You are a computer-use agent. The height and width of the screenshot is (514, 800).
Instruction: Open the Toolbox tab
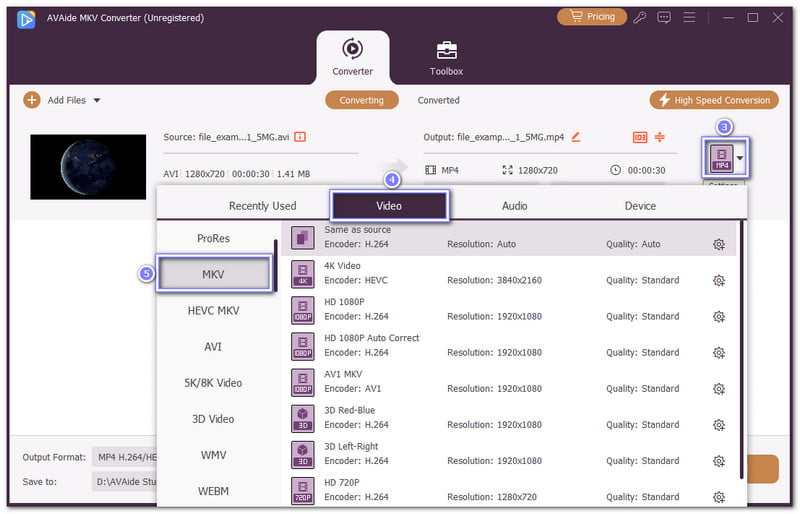point(446,57)
